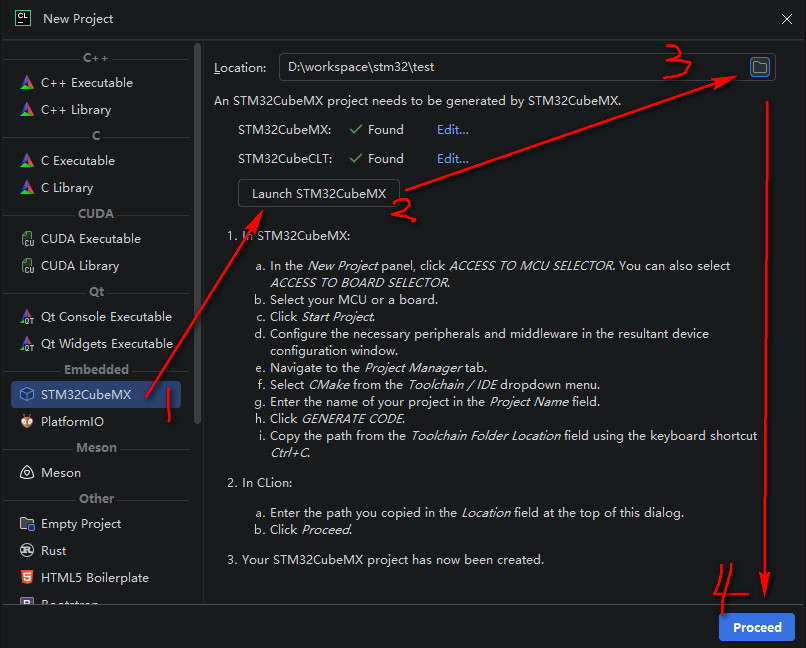The width and height of the screenshot is (806, 648).
Task: Click the HTML5 Boilerplate icon
Action: [27, 577]
